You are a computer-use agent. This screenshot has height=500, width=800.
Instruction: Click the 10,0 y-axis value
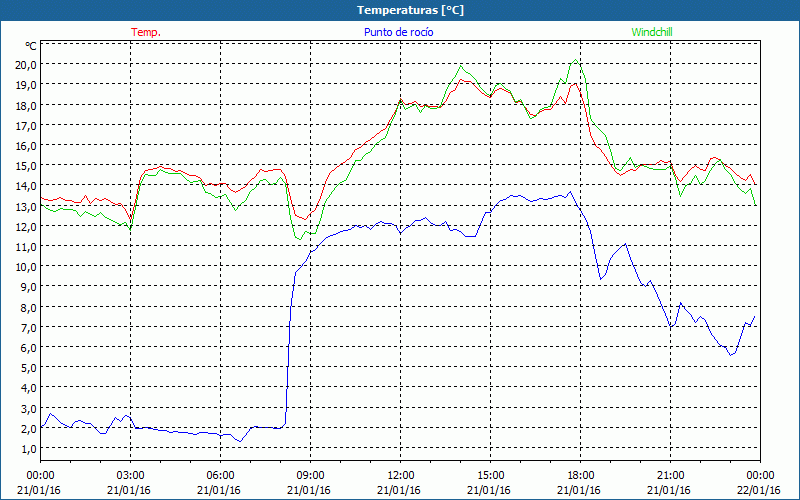point(26,267)
